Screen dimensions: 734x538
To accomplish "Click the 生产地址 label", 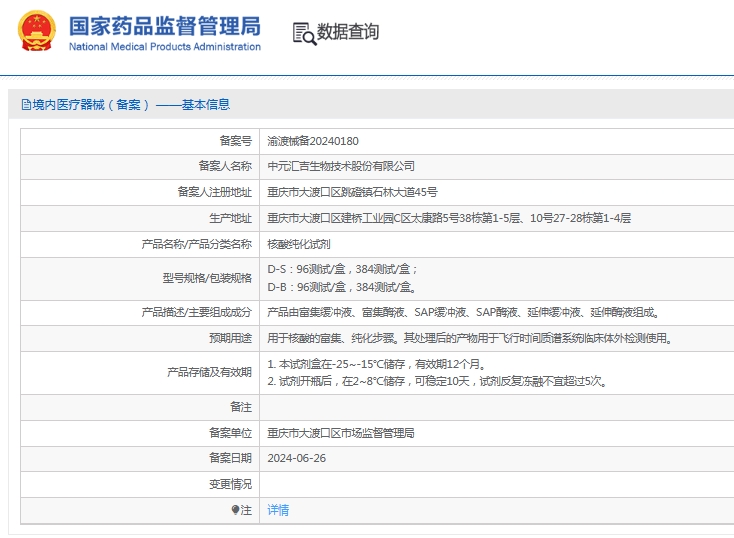I will click(x=231, y=218).
